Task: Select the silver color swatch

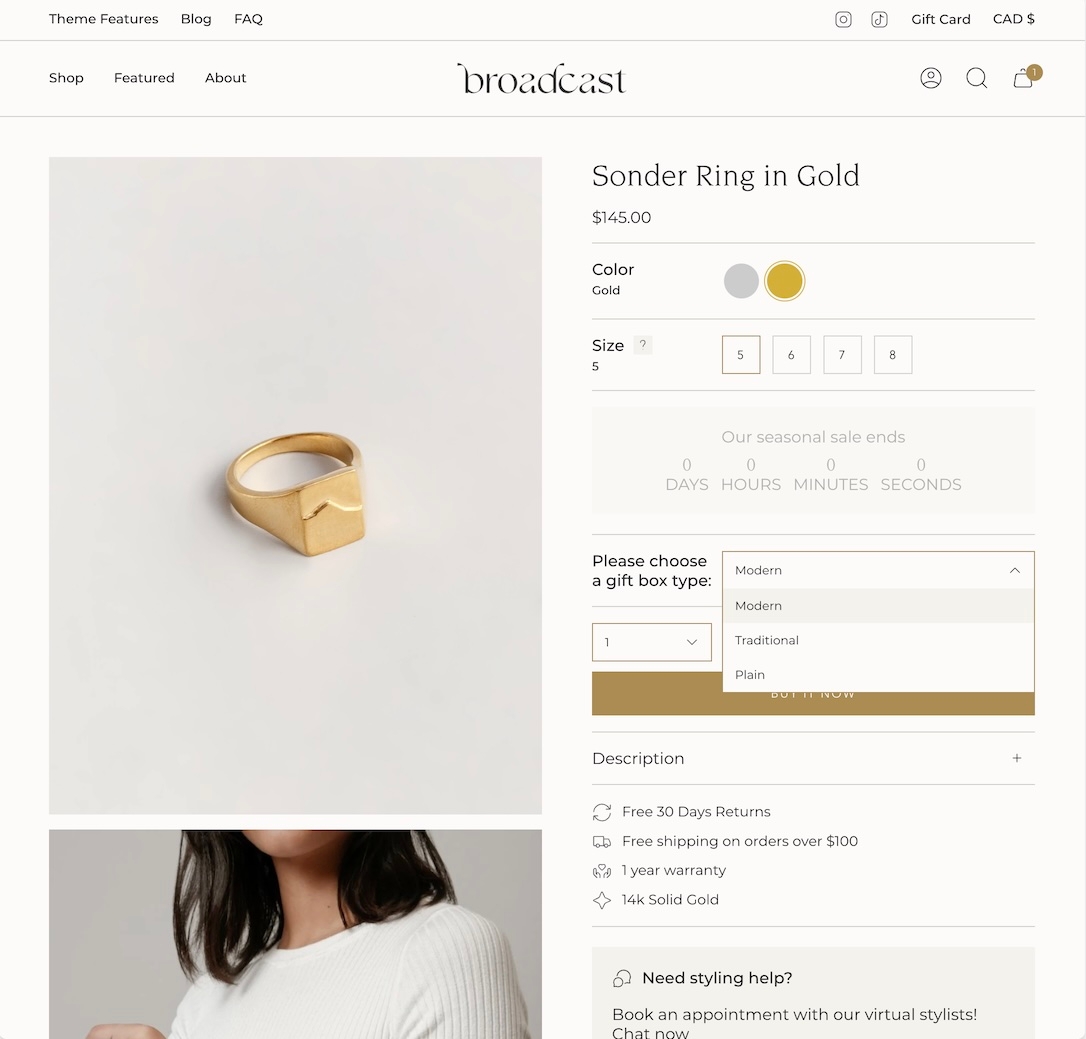Action: point(741,281)
